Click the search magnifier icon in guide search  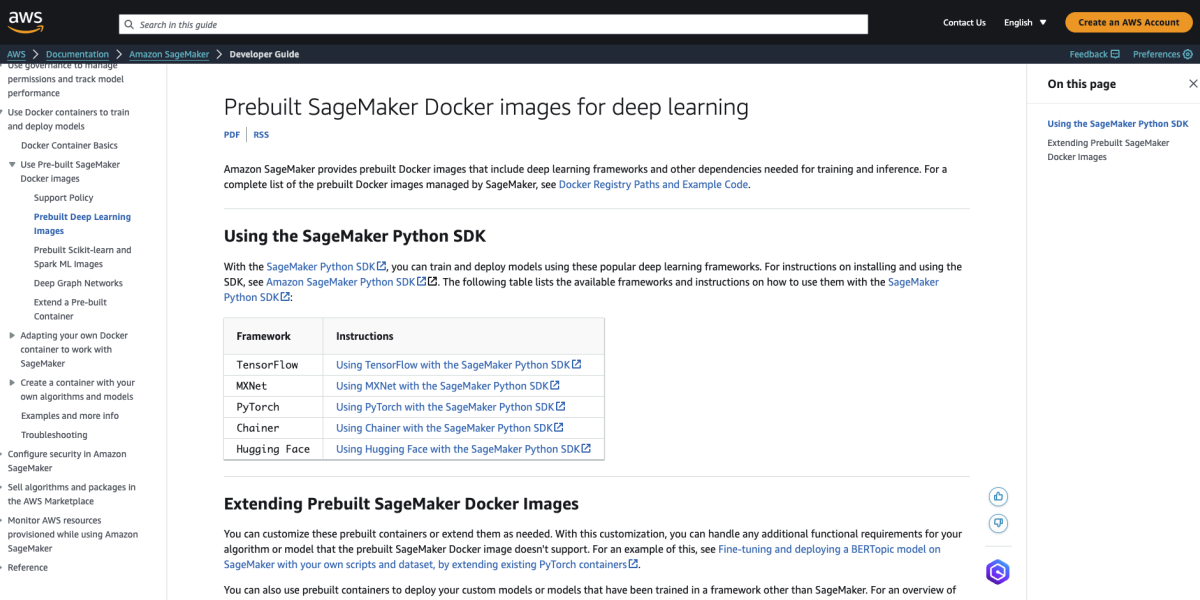[x=128, y=24]
